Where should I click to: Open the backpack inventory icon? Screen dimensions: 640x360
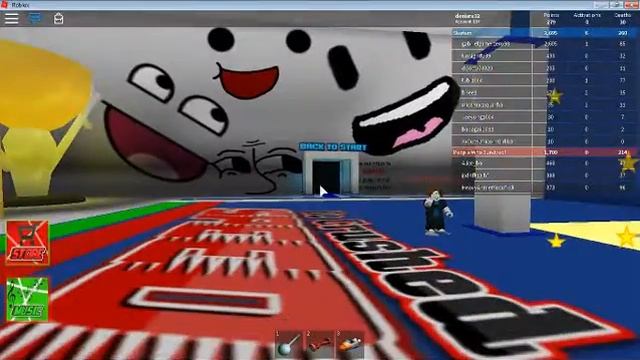[x=58, y=18]
